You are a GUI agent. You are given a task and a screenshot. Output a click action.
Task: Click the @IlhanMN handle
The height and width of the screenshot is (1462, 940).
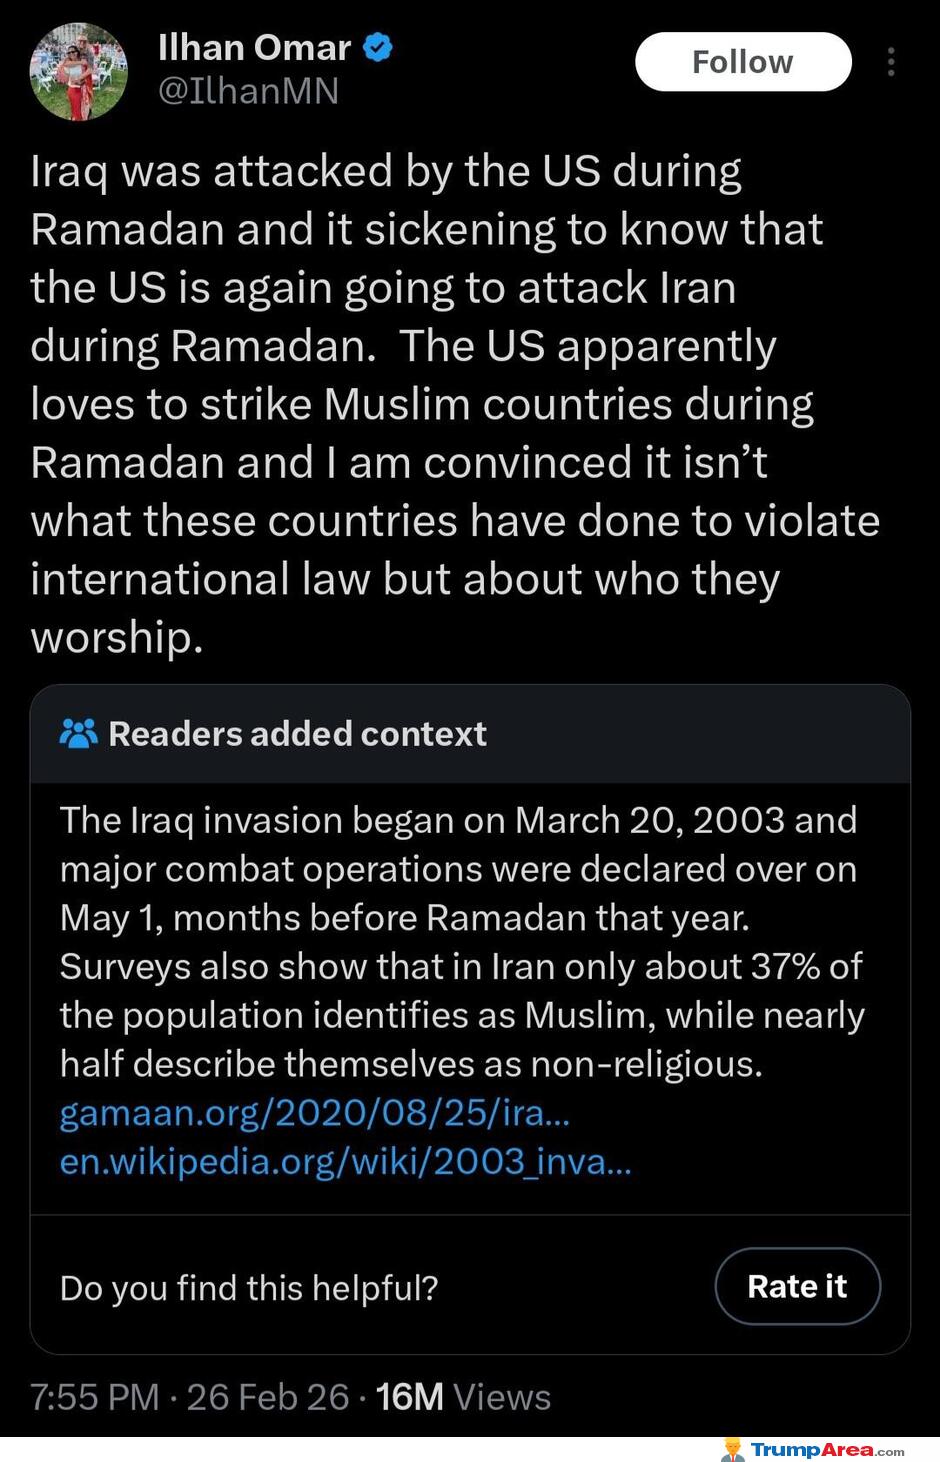coord(248,91)
